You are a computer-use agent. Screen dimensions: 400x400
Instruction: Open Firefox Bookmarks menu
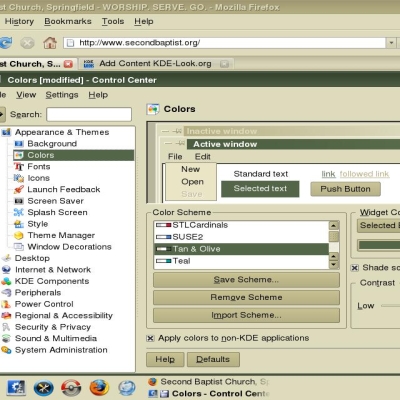(68, 21)
